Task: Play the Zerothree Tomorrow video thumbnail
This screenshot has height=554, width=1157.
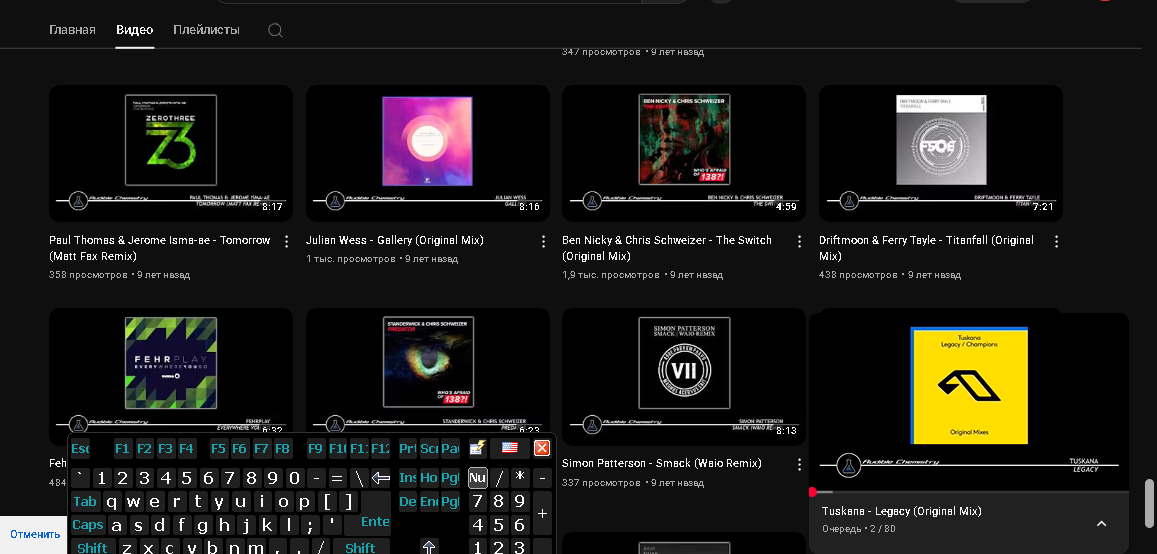Action: (170, 153)
